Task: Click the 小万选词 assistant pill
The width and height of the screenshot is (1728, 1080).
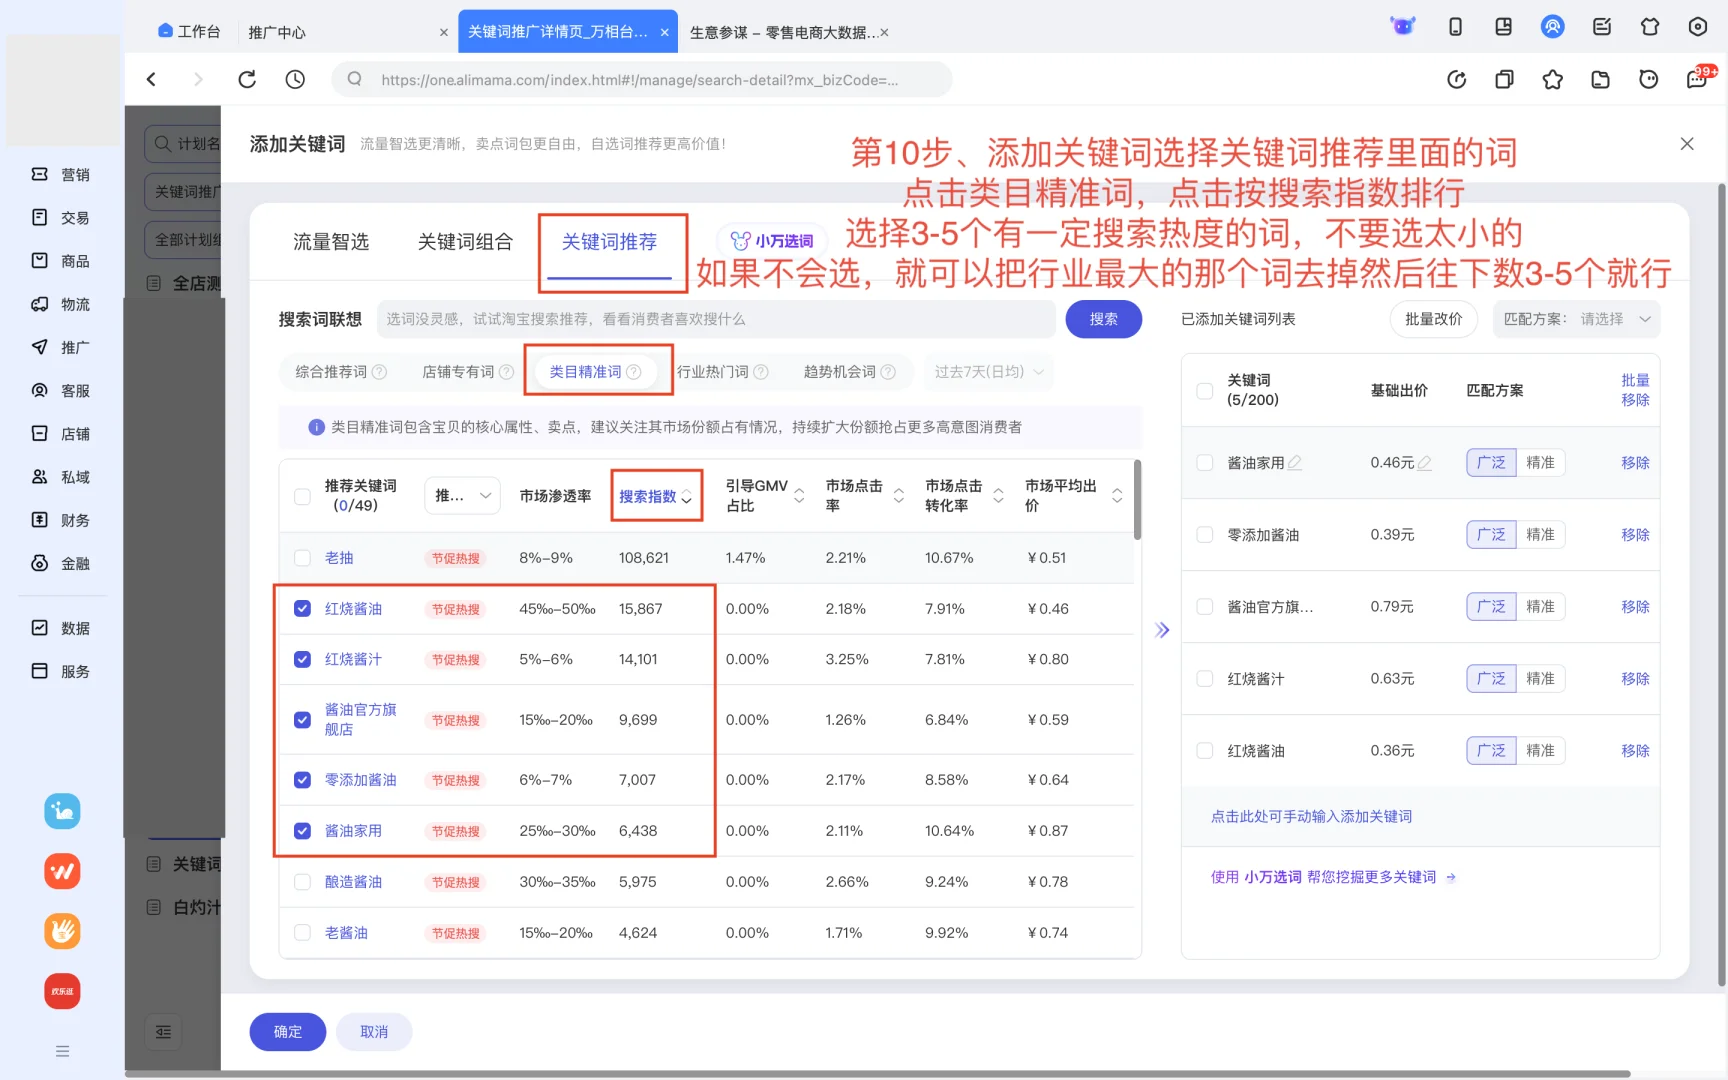Action: pos(770,240)
